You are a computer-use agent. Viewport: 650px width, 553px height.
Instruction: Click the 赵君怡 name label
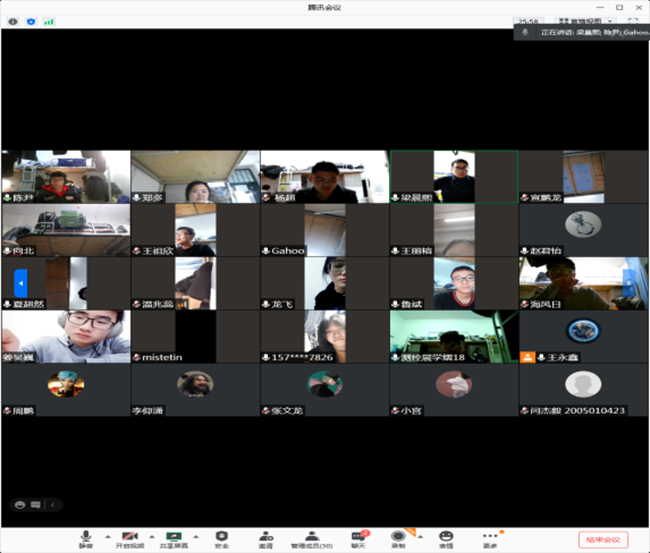pos(546,251)
